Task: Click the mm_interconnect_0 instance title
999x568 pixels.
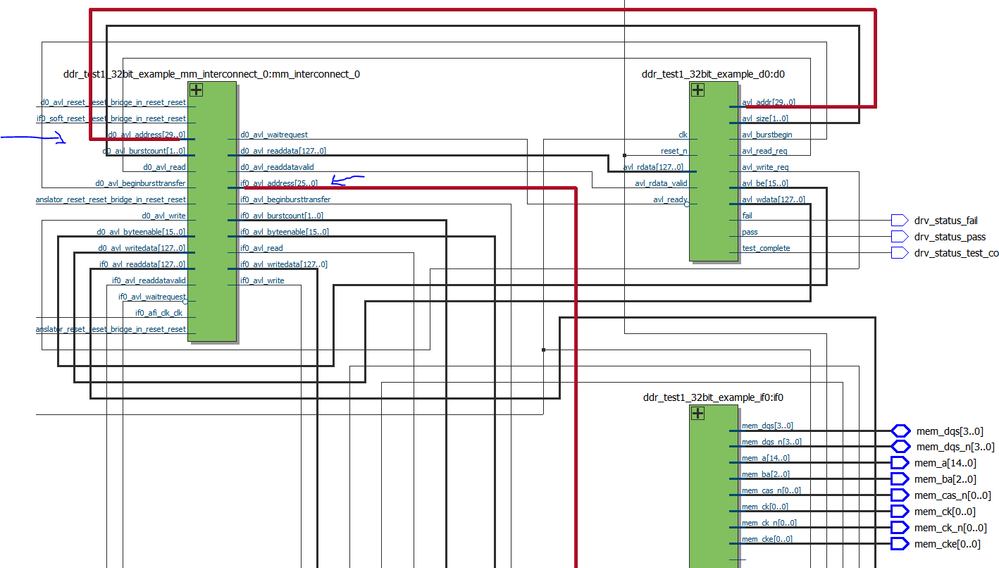Action: tap(212, 74)
